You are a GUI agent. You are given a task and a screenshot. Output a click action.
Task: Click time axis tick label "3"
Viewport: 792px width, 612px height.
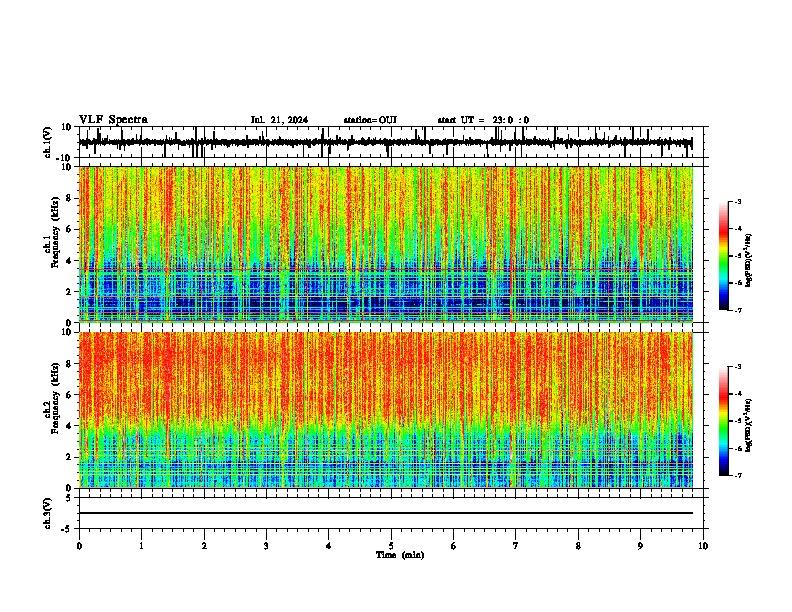(x=266, y=546)
